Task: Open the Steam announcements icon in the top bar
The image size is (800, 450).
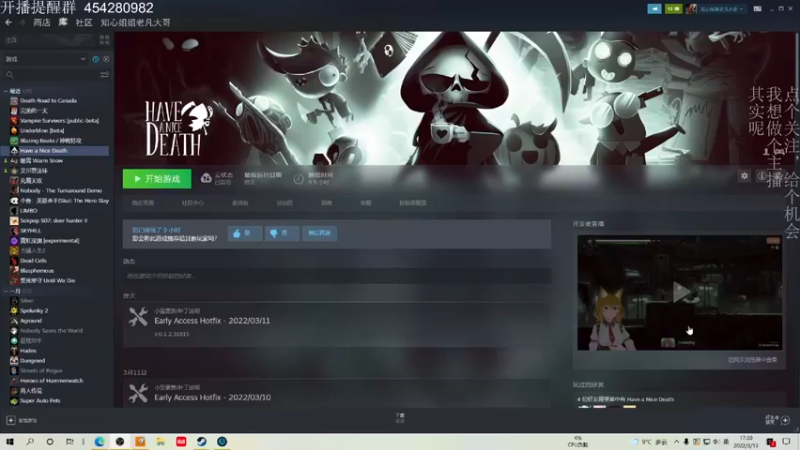Action: 655,9
